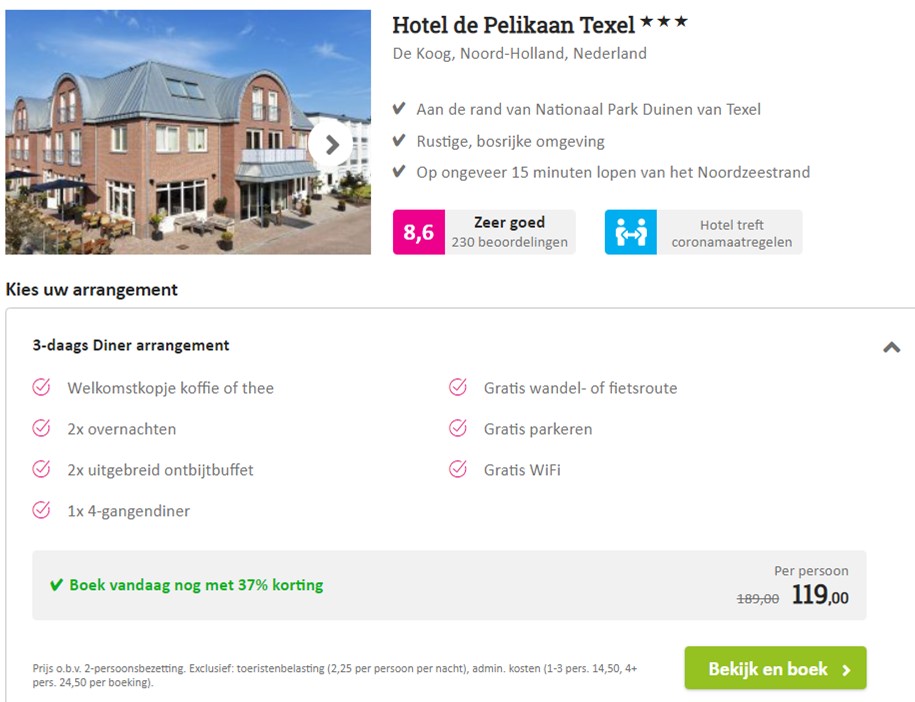Viewport: 915px width, 702px height.
Task: Click the checkmark beside 1x 4-gangendiner
Action: 43,511
